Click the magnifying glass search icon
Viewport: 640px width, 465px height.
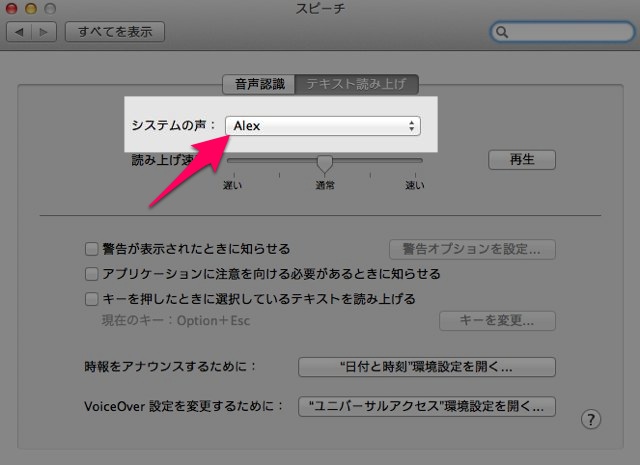502,32
